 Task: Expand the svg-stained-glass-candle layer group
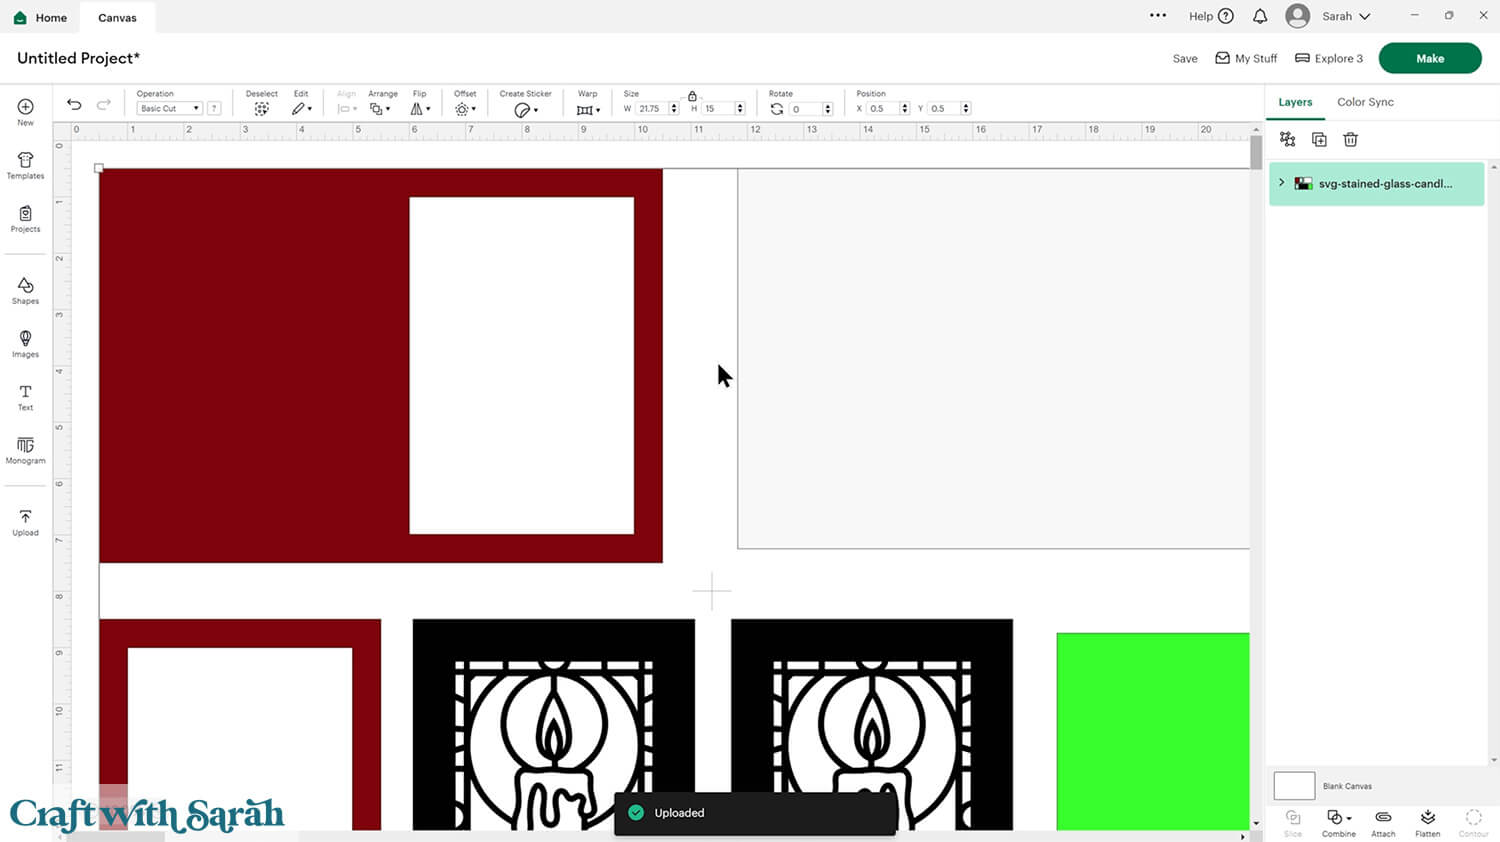[1282, 183]
